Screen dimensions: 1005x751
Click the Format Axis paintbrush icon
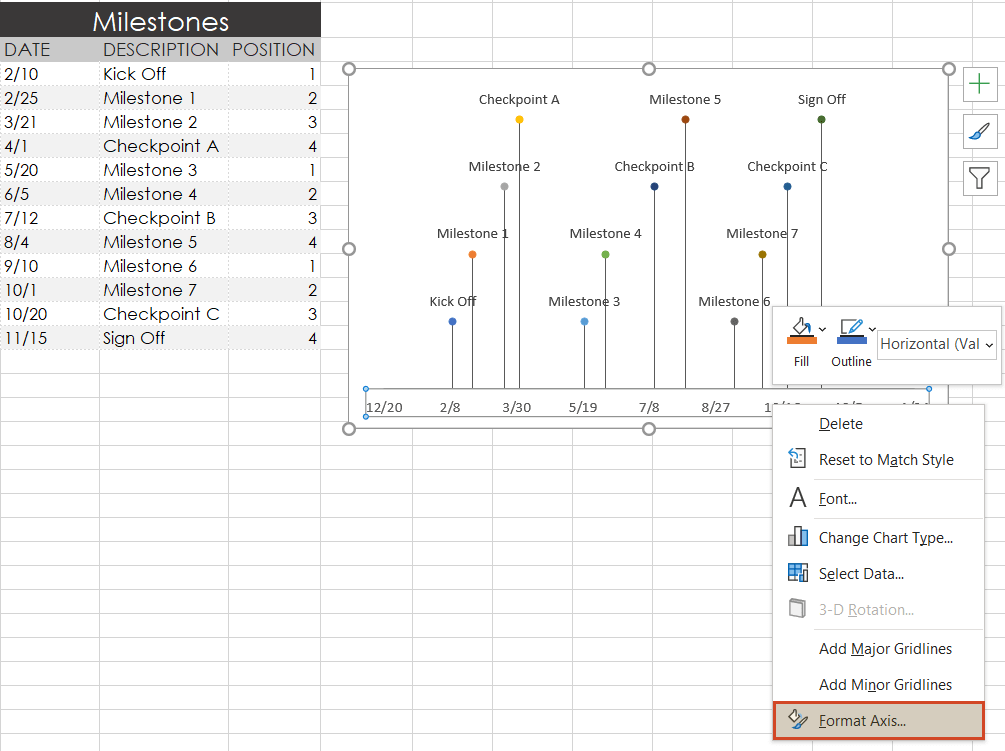coord(797,720)
